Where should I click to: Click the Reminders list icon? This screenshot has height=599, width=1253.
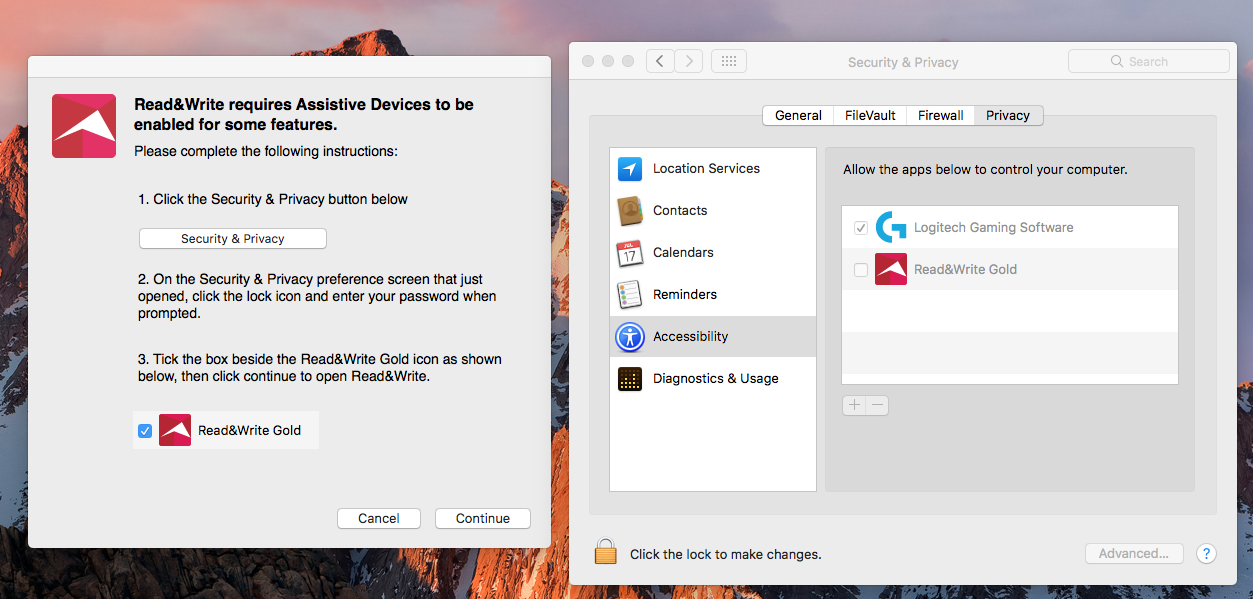click(x=629, y=295)
